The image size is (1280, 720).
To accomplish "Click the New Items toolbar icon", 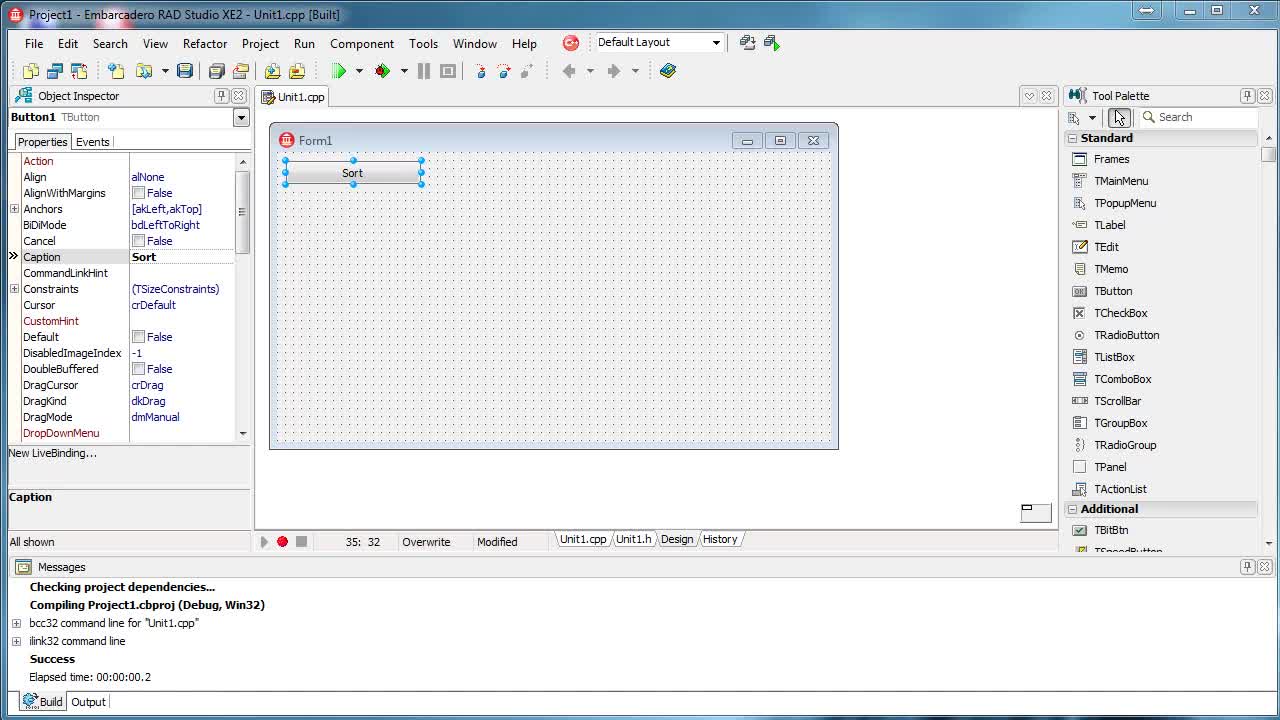I will tap(116, 71).
